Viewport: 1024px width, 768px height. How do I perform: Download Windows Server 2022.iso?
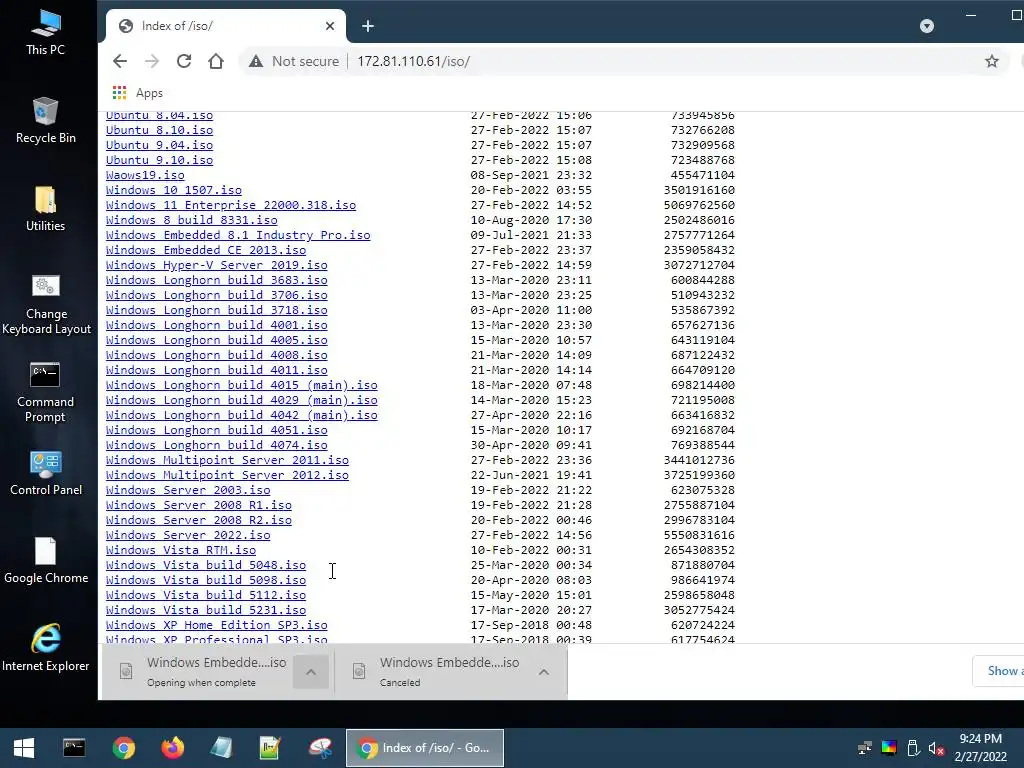click(x=188, y=536)
